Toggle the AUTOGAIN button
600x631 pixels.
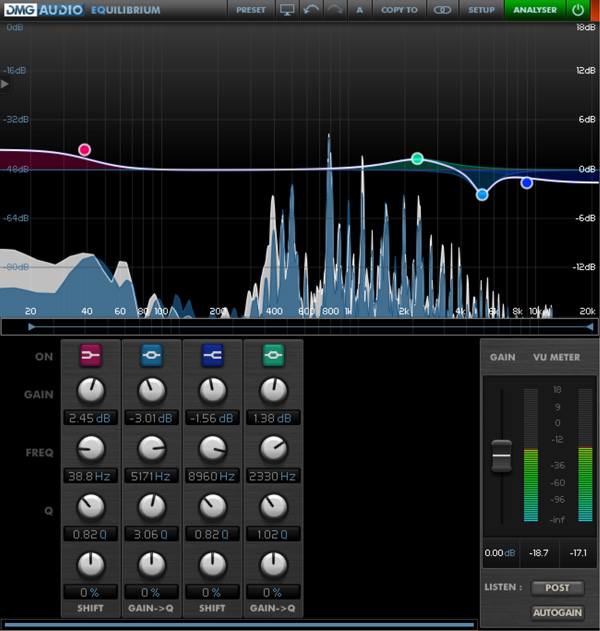tap(557, 612)
